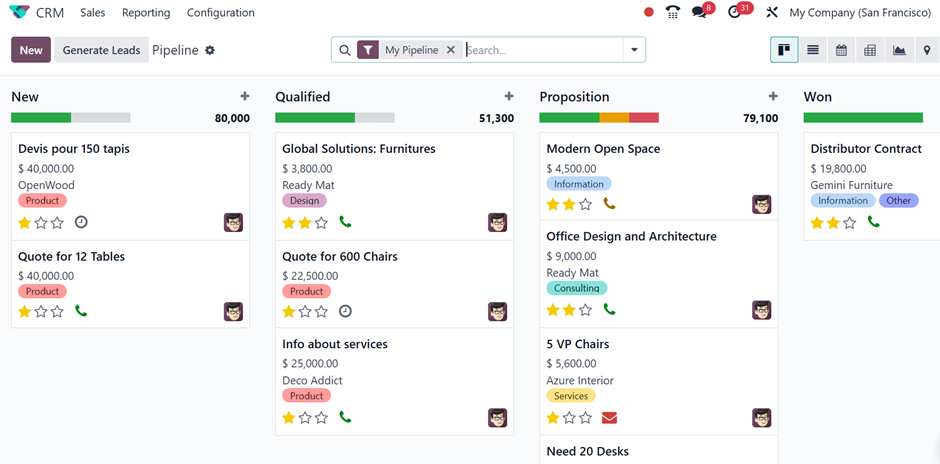
Task: Open the Pipeline gear settings menu
Action: 209,50
